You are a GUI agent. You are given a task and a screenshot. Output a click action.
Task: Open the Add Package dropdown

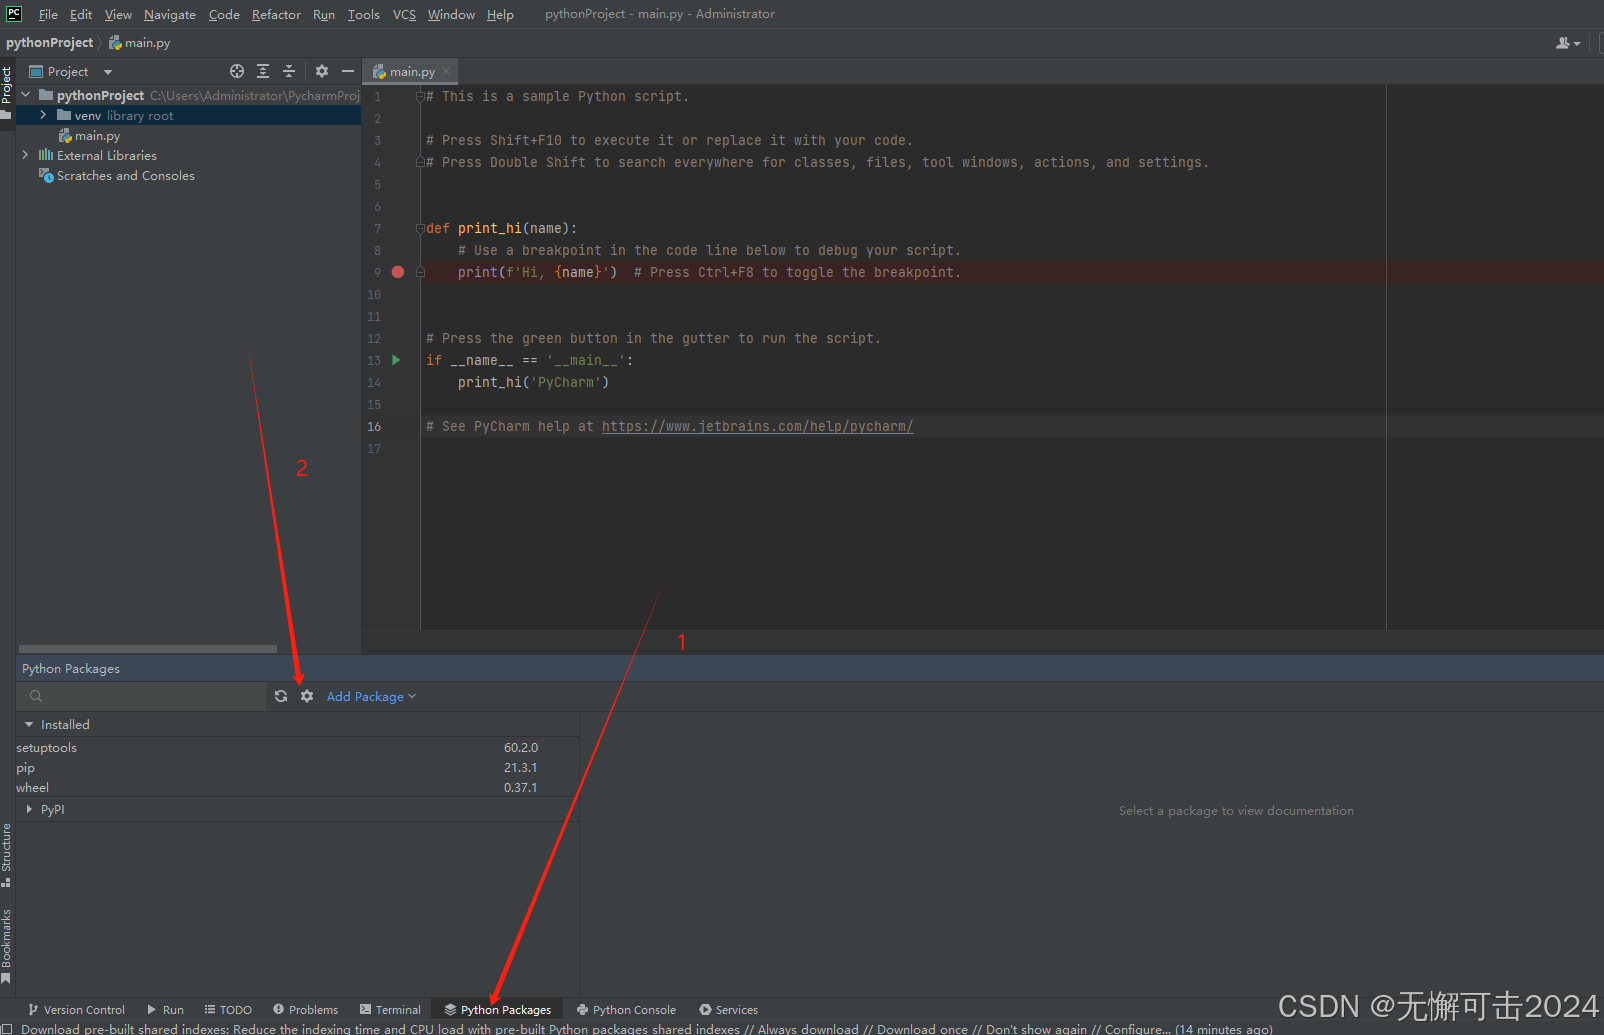pyautogui.click(x=370, y=696)
